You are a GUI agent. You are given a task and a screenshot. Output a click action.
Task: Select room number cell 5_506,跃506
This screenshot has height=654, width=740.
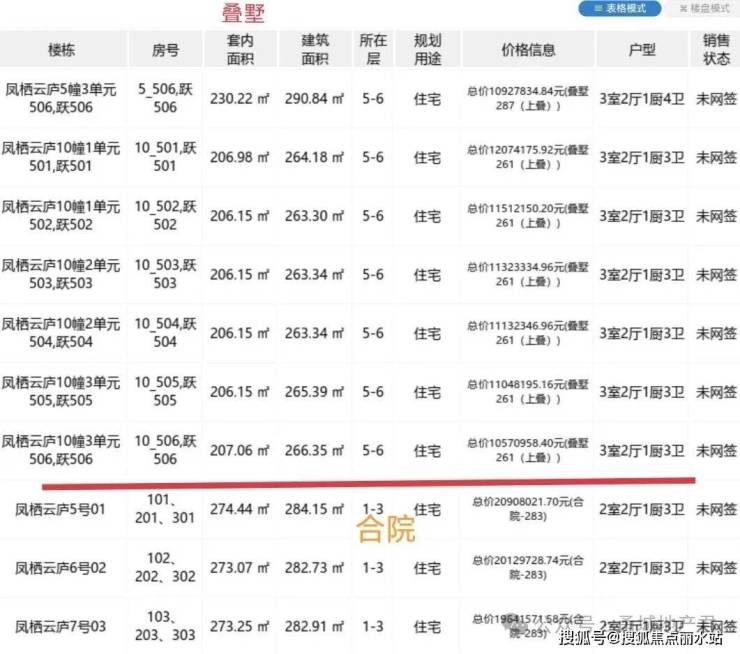[x=165, y=98]
